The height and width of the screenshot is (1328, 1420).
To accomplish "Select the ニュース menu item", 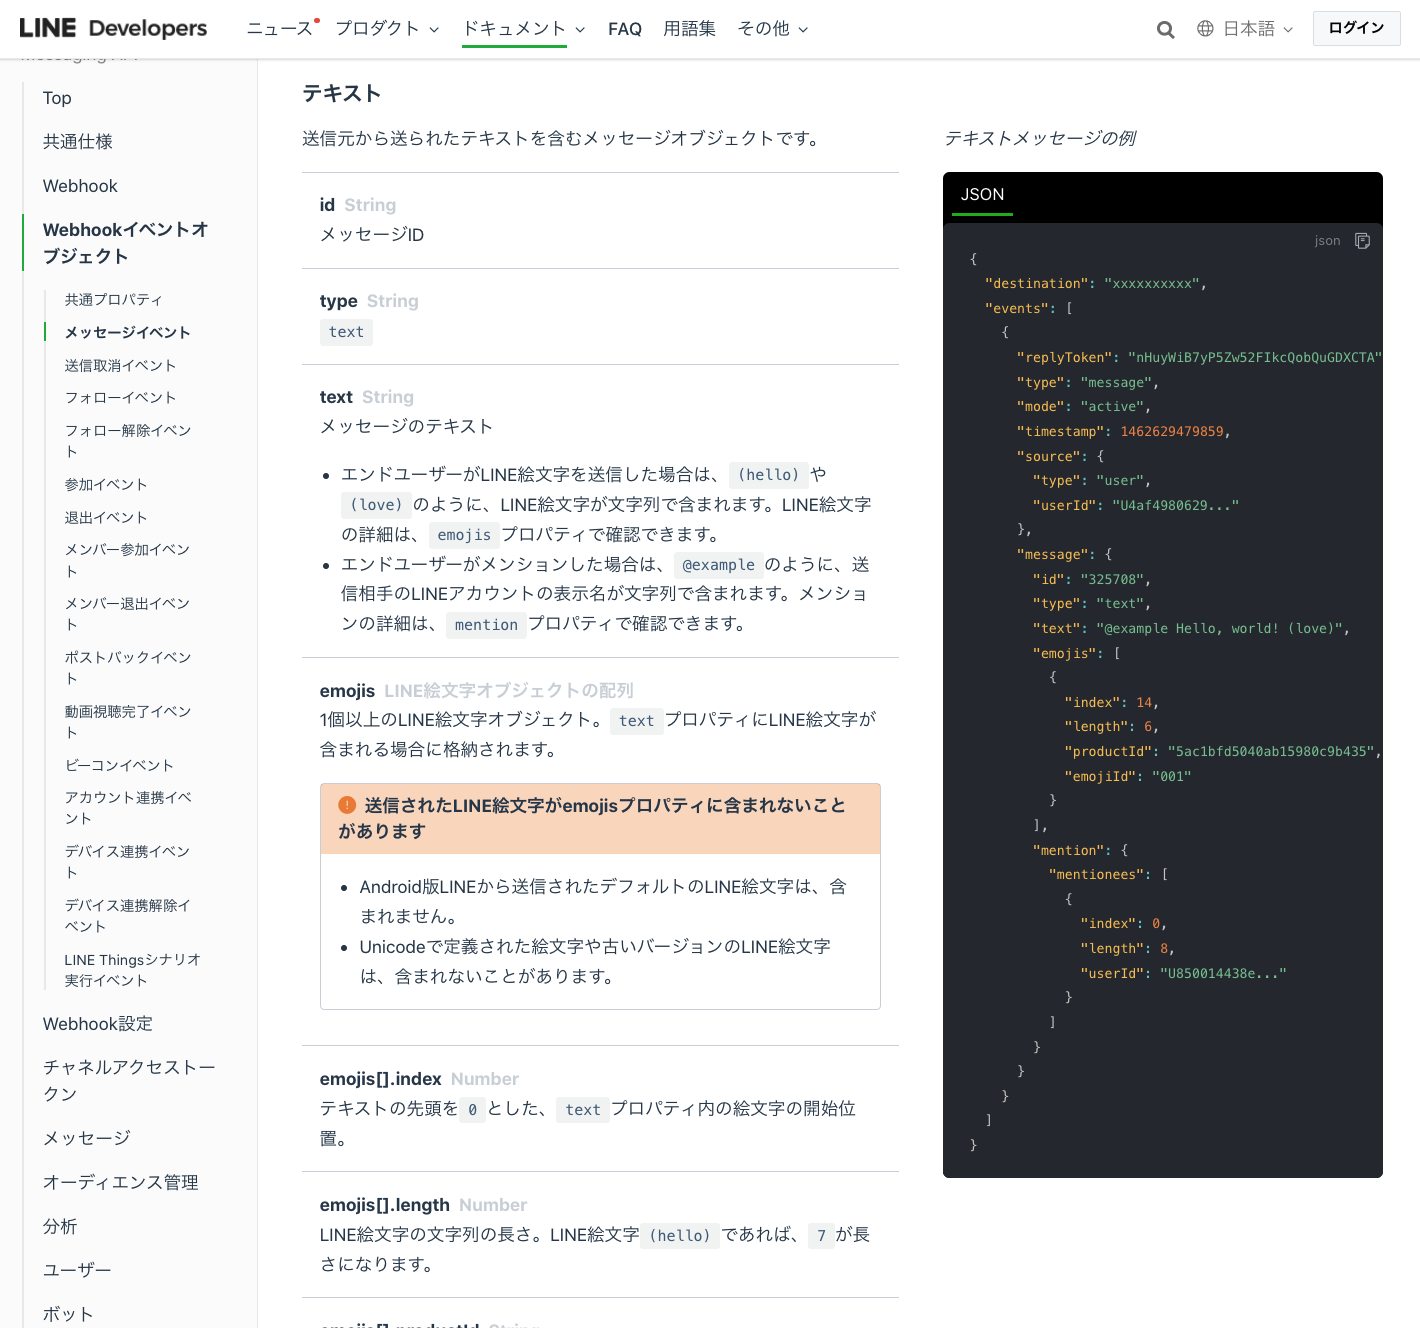I will pyautogui.click(x=279, y=29).
